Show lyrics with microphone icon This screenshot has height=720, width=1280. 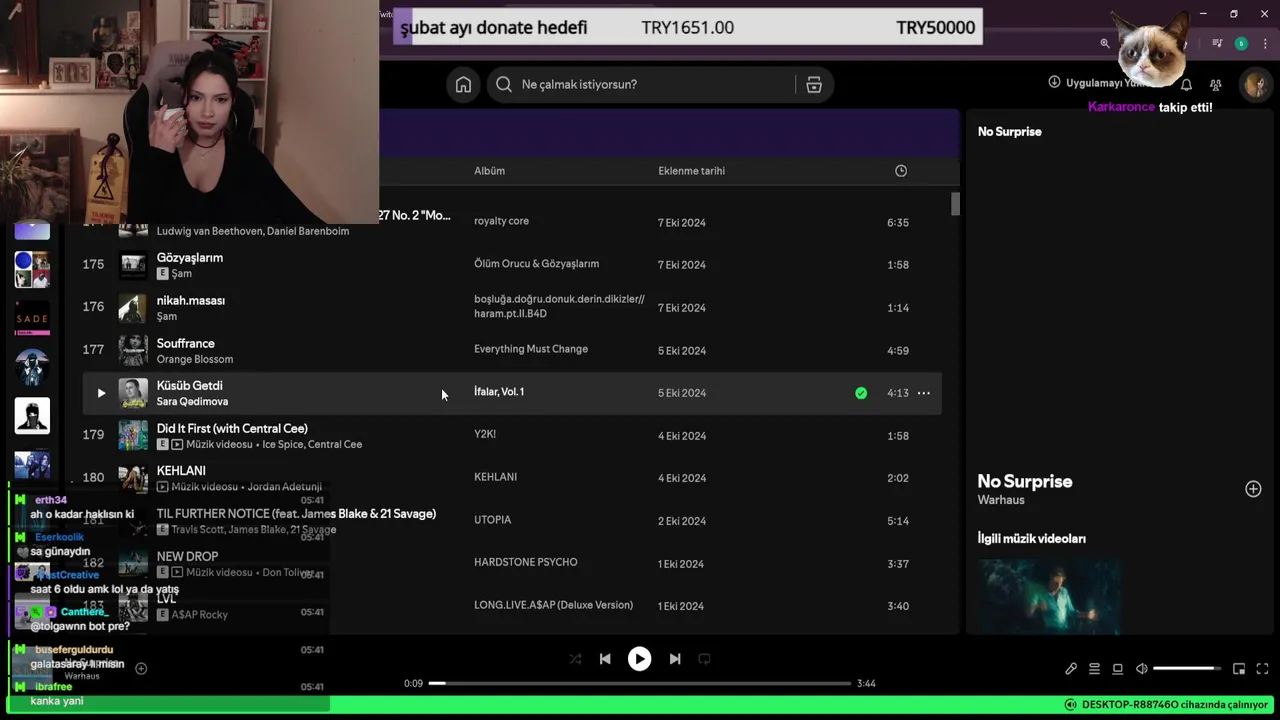click(x=1071, y=669)
